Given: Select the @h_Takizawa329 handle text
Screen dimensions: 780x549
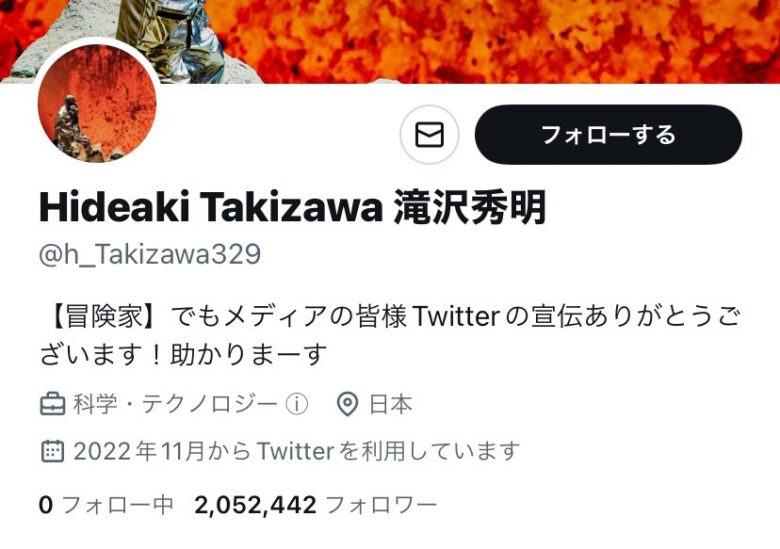Looking at the screenshot, I should click(x=150, y=254).
